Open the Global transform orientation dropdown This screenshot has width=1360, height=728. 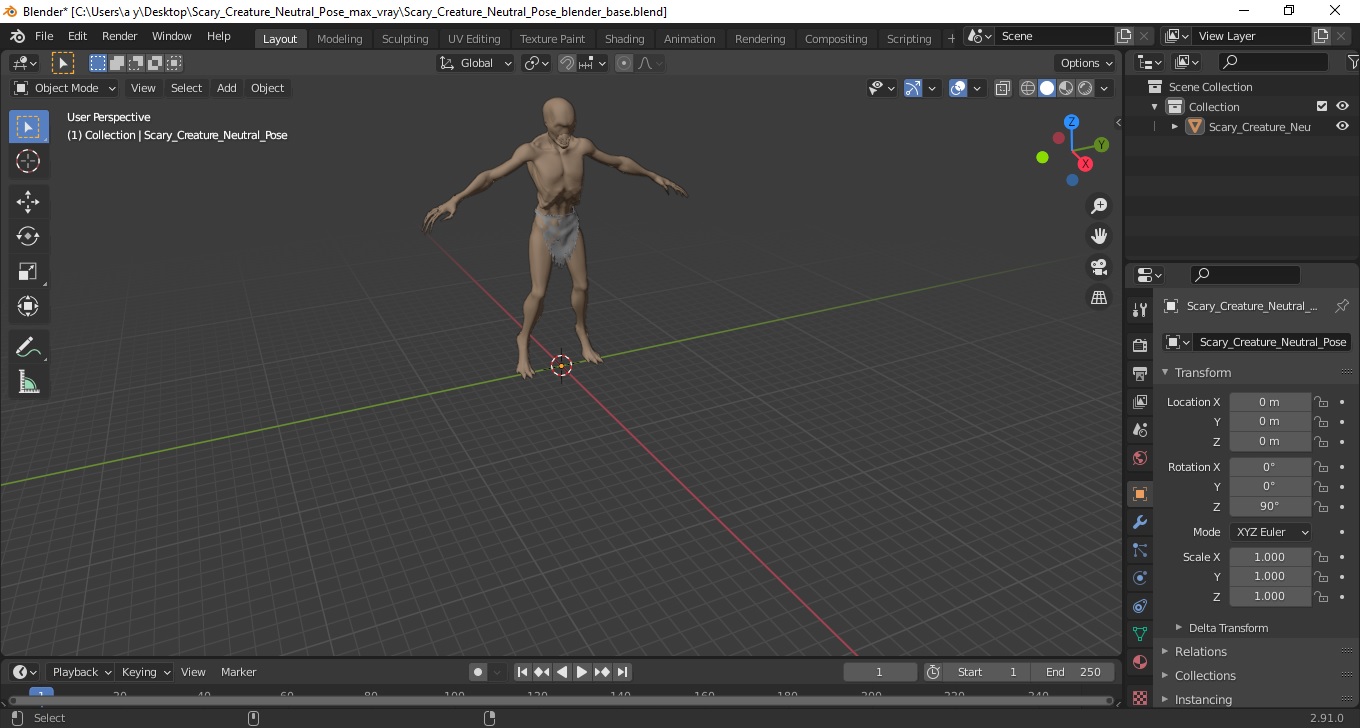476,63
